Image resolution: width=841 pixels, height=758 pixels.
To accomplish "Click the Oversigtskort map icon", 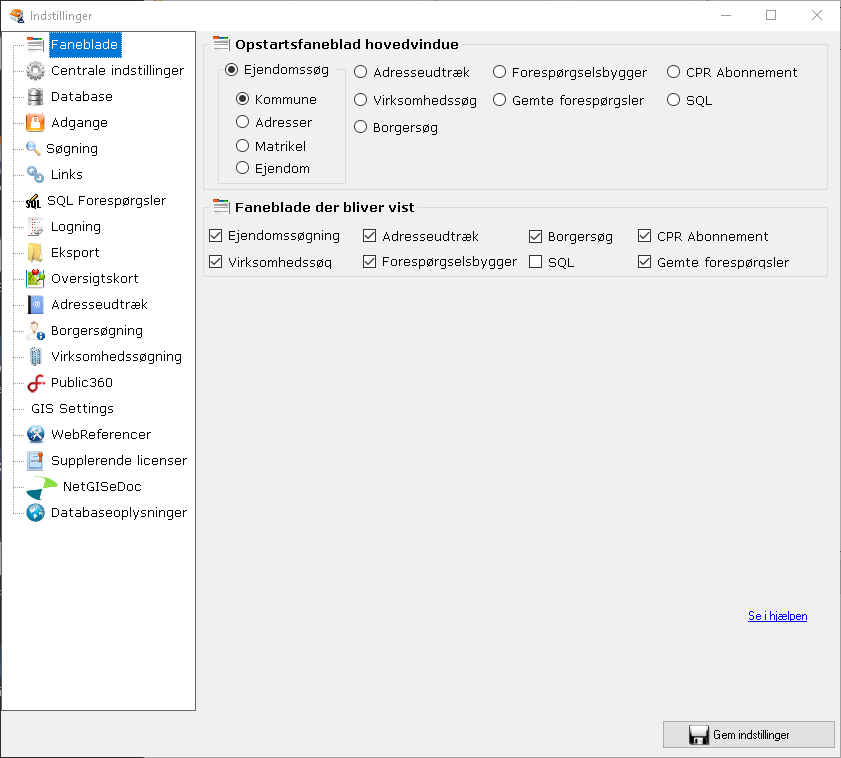I will [33, 278].
